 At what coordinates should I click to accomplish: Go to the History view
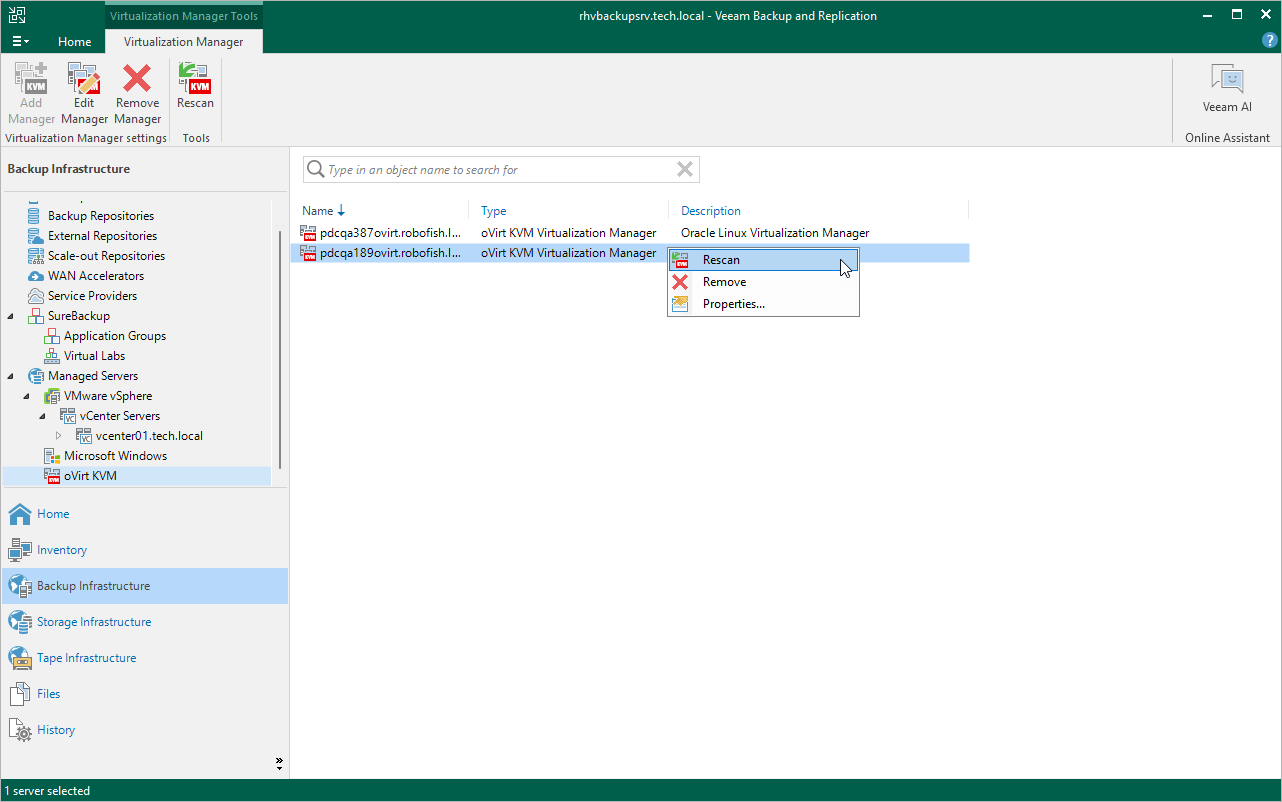point(145,730)
